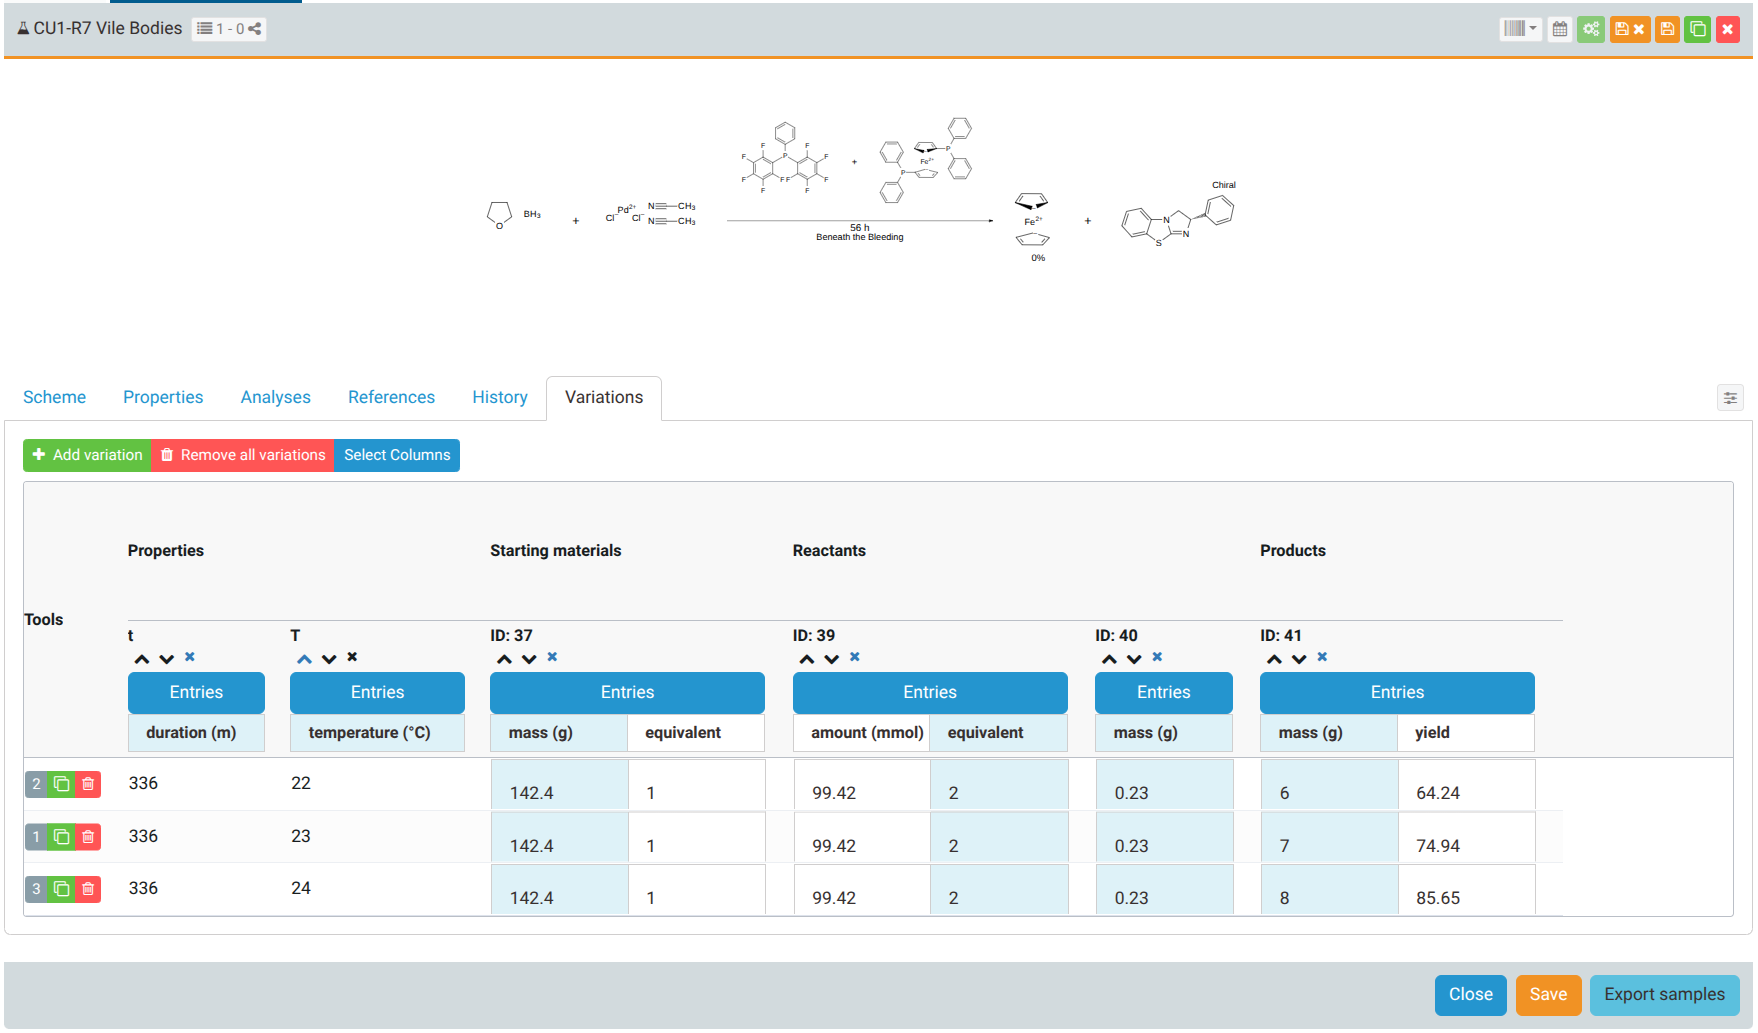This screenshot has height=1033, width=1758.
Task: Duplicate variation row 2
Action: 62,784
